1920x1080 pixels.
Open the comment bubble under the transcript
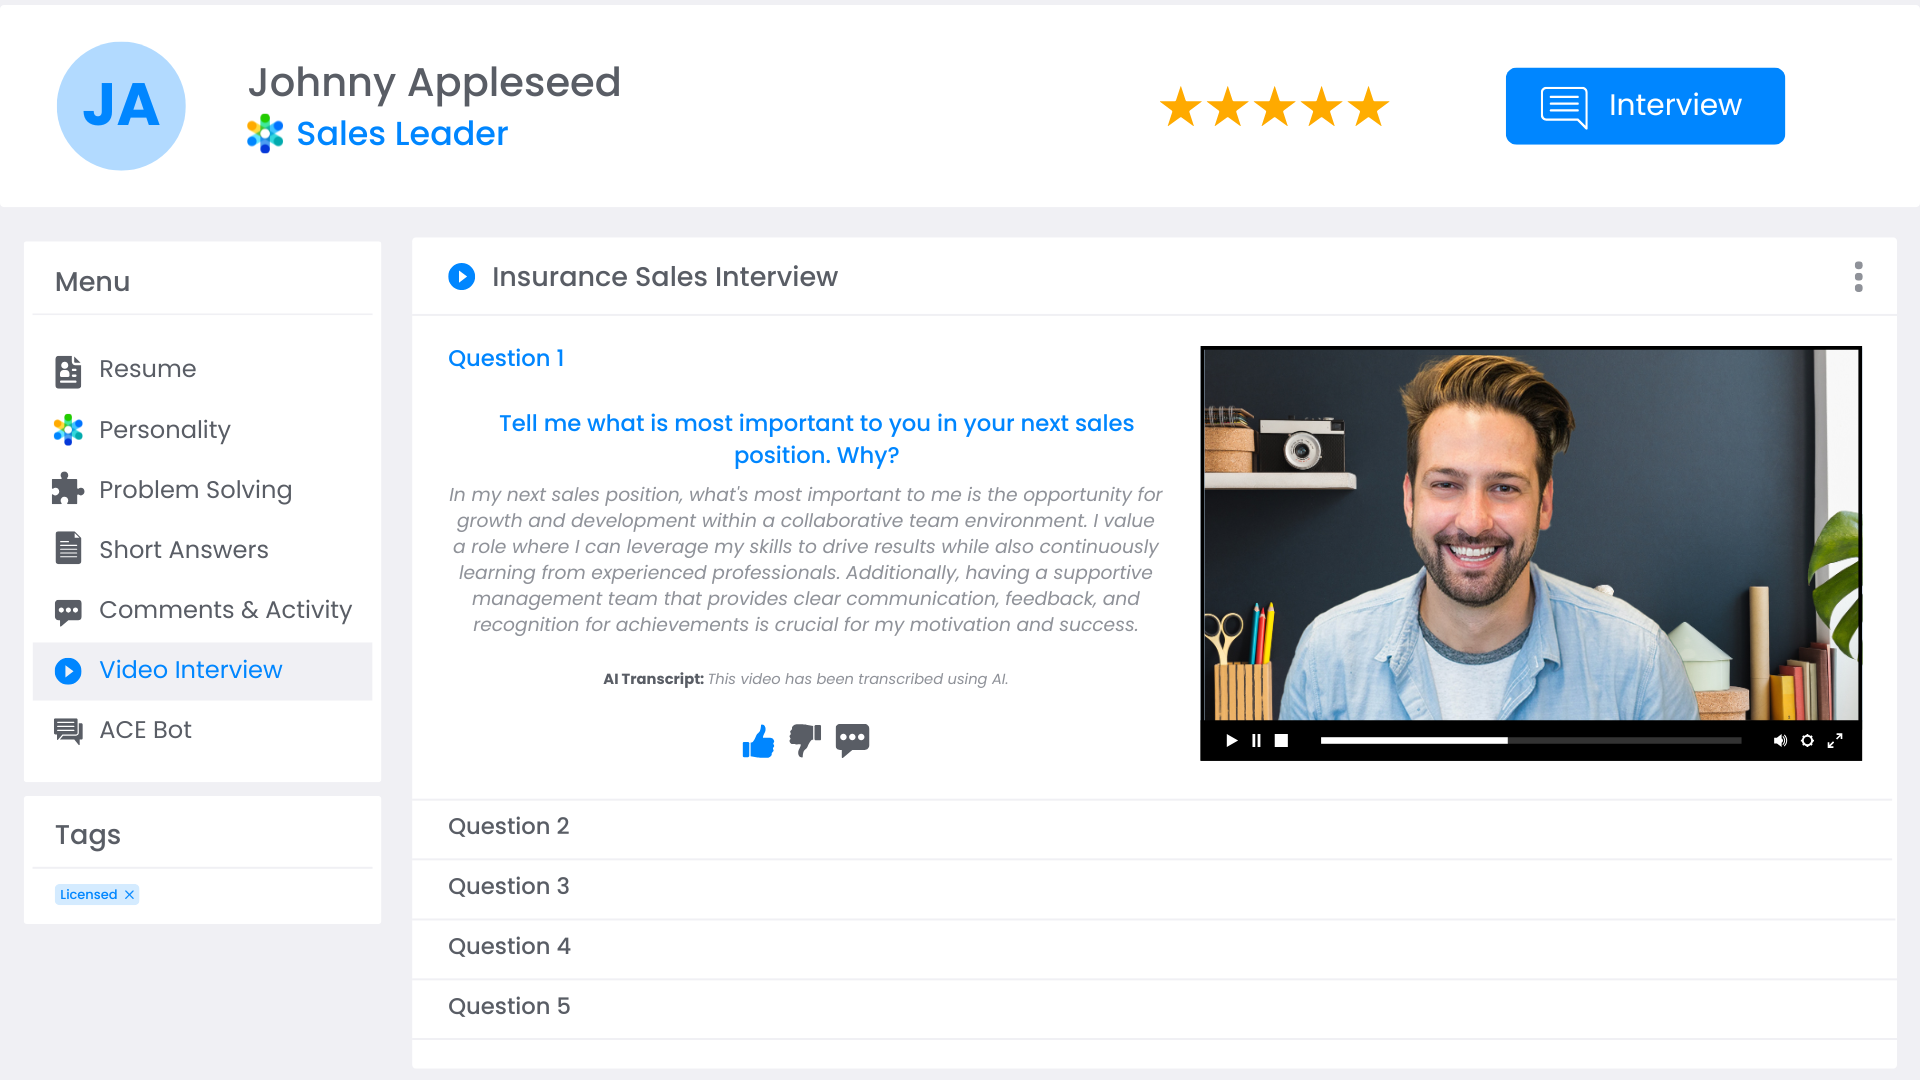point(852,741)
